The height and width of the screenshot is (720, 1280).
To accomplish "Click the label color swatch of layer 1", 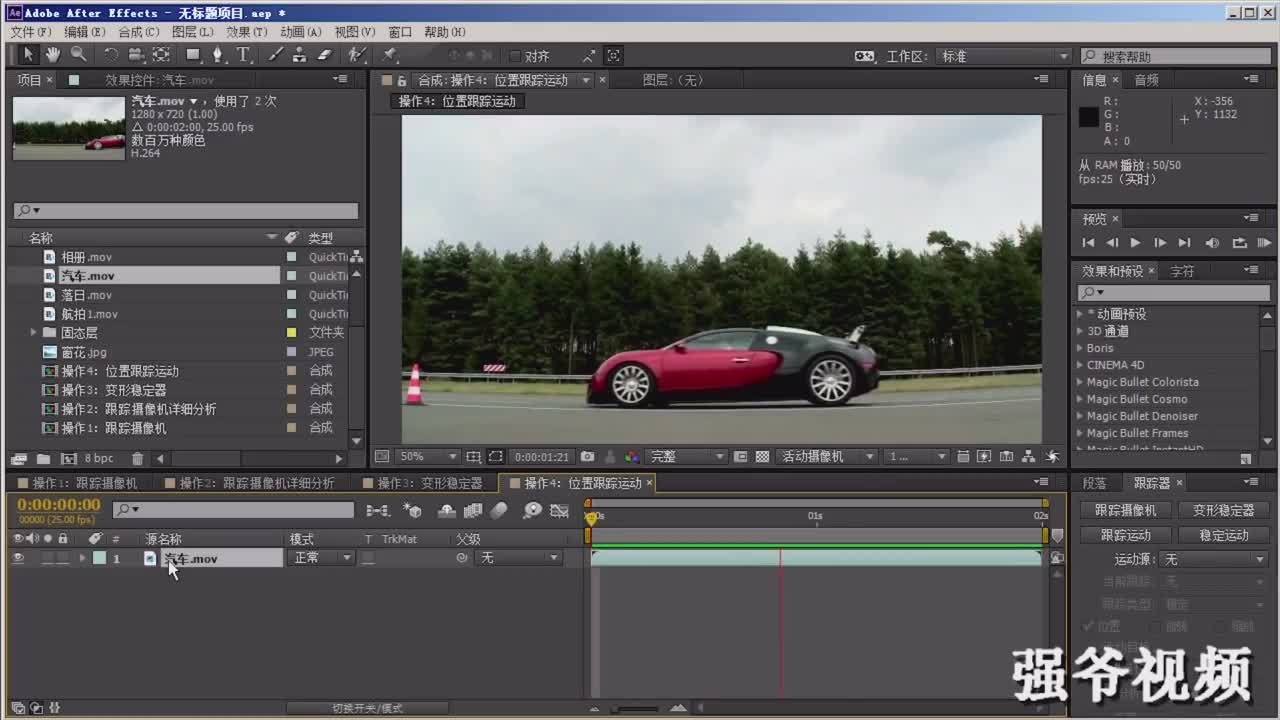I will pyautogui.click(x=99, y=558).
